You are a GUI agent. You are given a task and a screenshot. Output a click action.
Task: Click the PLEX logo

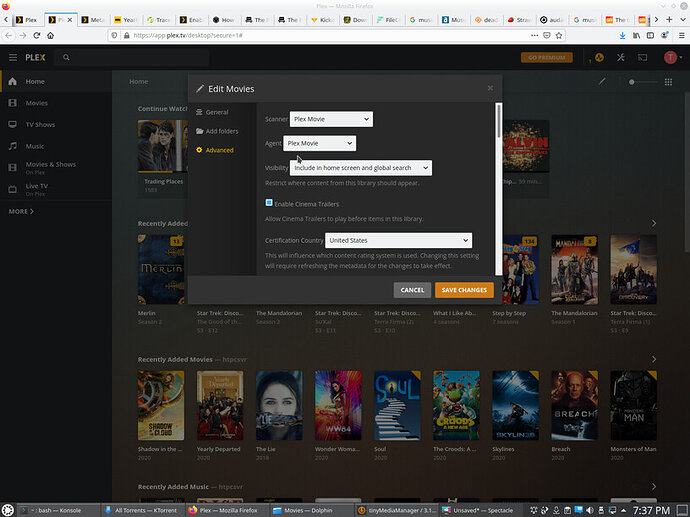click(35, 58)
